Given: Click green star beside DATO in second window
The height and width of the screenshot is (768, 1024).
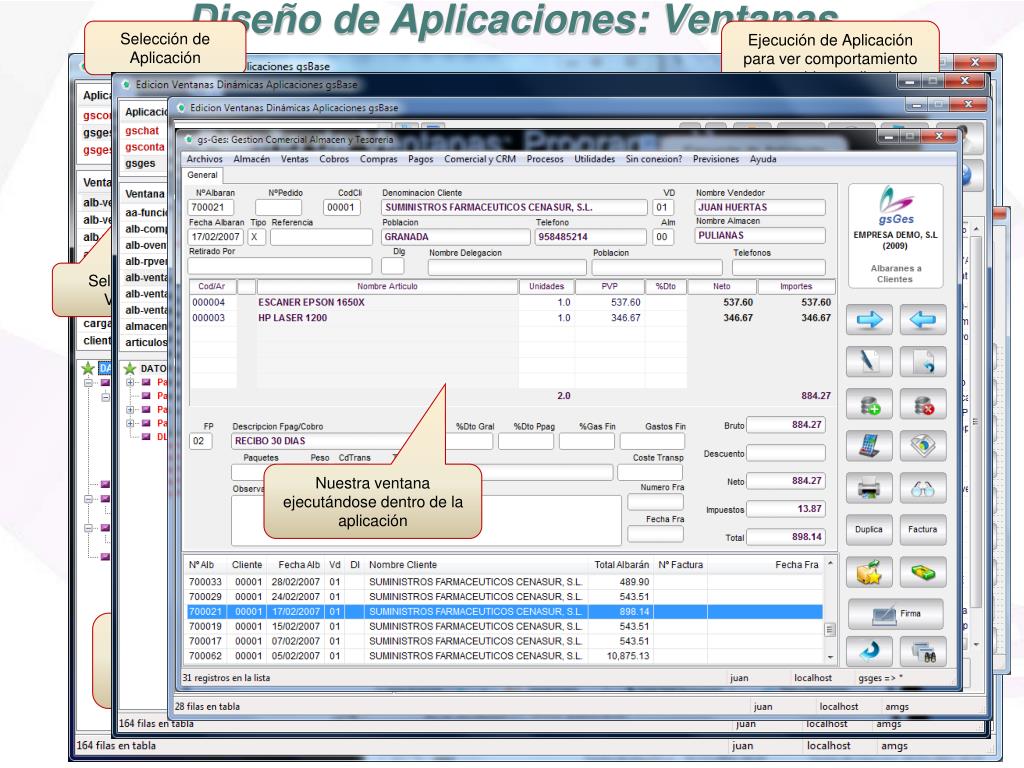Looking at the screenshot, I should pyautogui.click(x=130, y=369).
